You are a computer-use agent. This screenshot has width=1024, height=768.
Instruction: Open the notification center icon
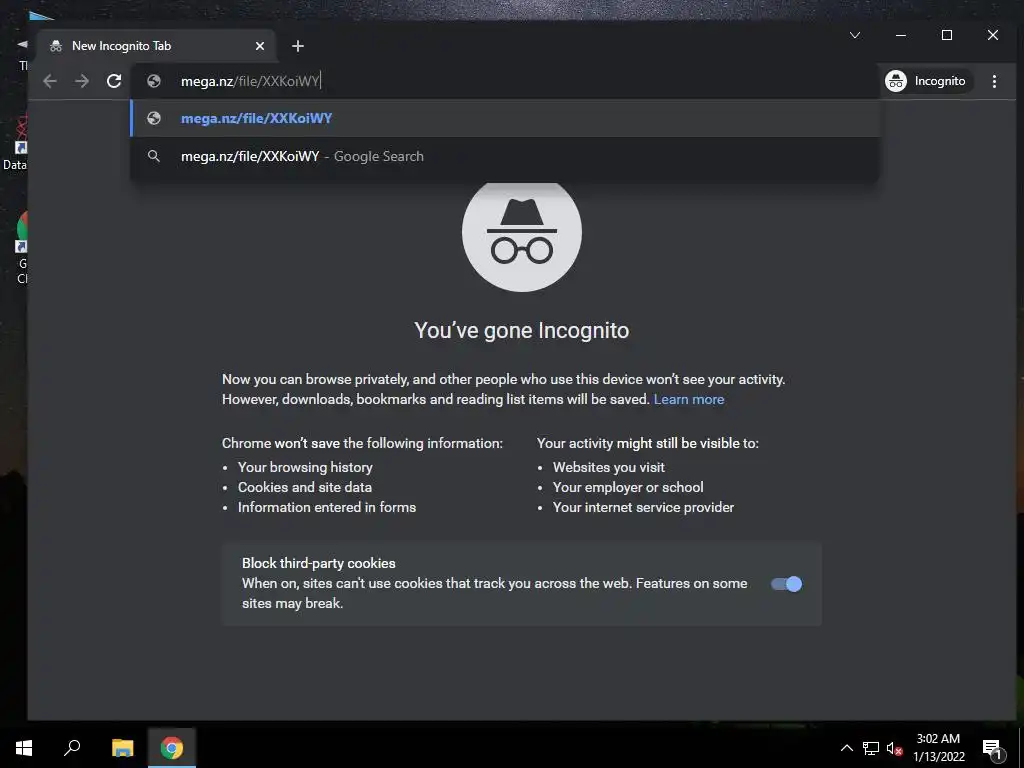pos(992,748)
